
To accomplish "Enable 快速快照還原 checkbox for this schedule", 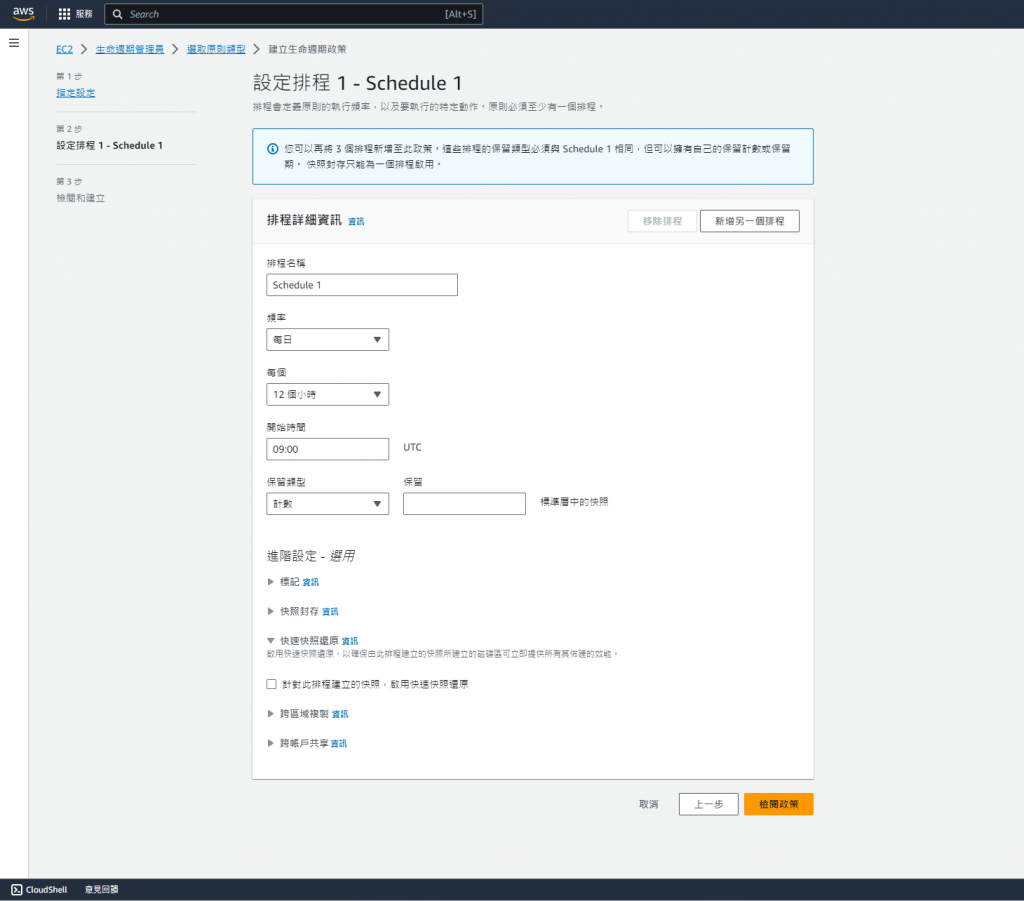I will click(x=271, y=684).
